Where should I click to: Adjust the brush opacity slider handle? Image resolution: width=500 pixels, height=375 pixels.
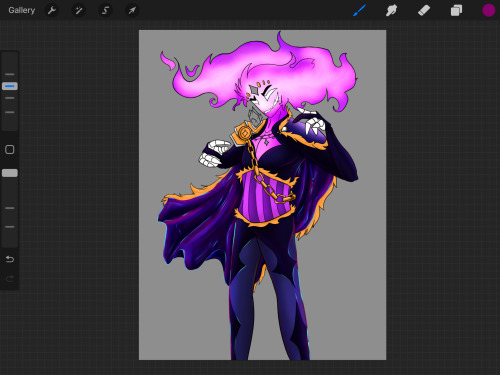10,173
